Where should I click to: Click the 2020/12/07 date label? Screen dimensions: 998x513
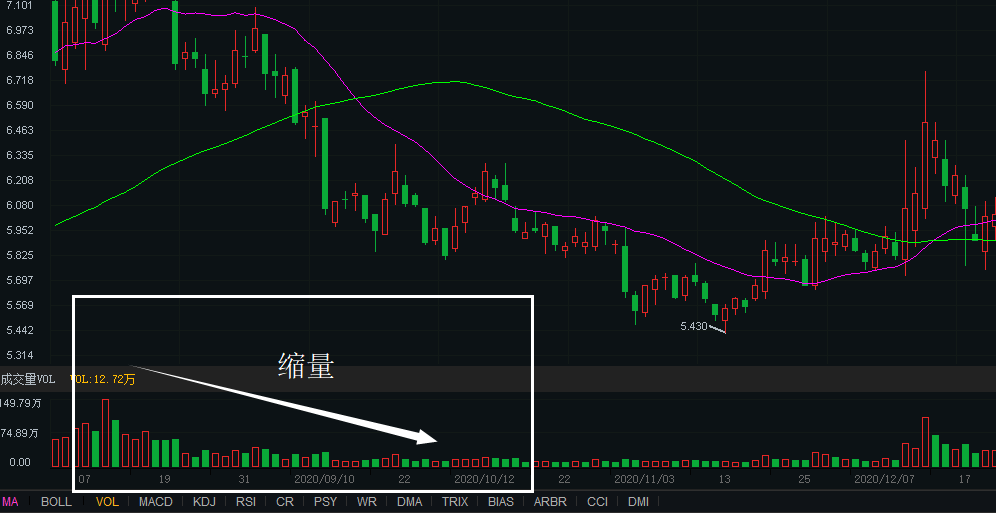click(884, 479)
